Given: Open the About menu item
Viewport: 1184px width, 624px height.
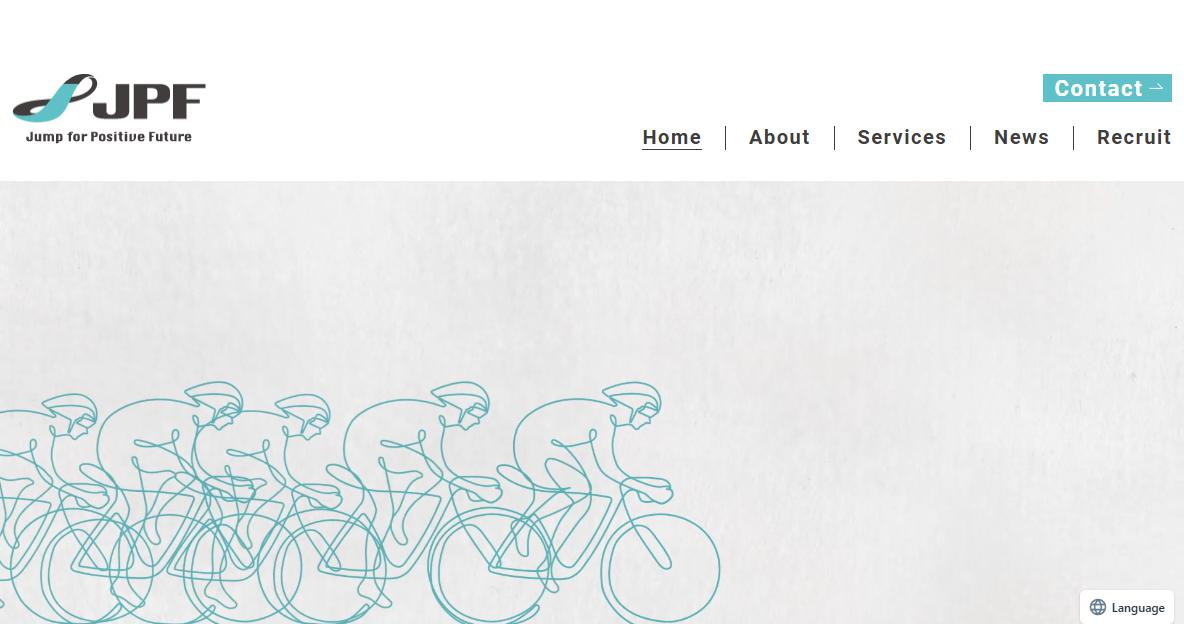Looking at the screenshot, I should coord(779,137).
